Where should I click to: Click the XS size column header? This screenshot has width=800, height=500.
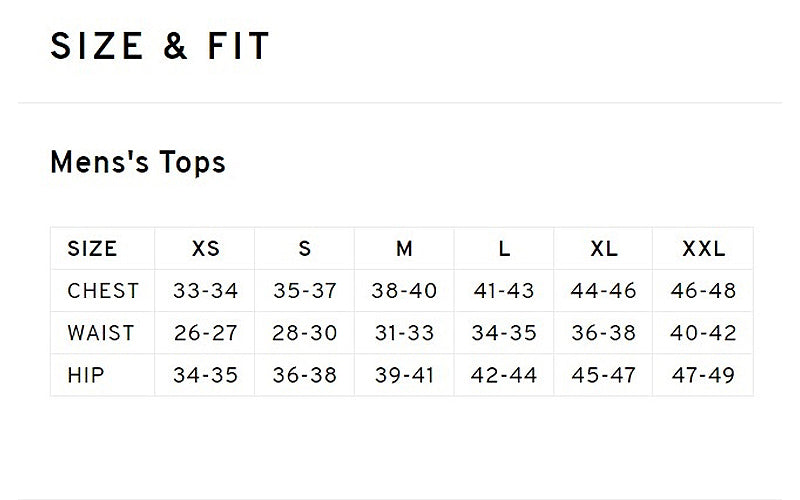(205, 249)
